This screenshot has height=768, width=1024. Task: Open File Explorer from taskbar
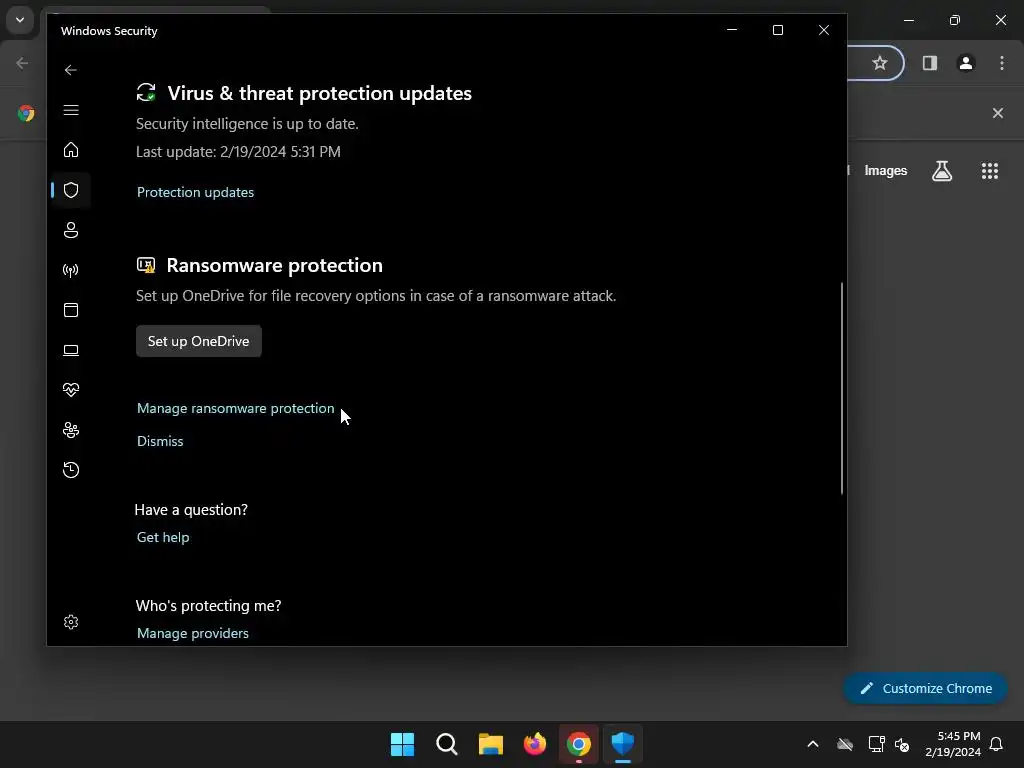point(490,744)
